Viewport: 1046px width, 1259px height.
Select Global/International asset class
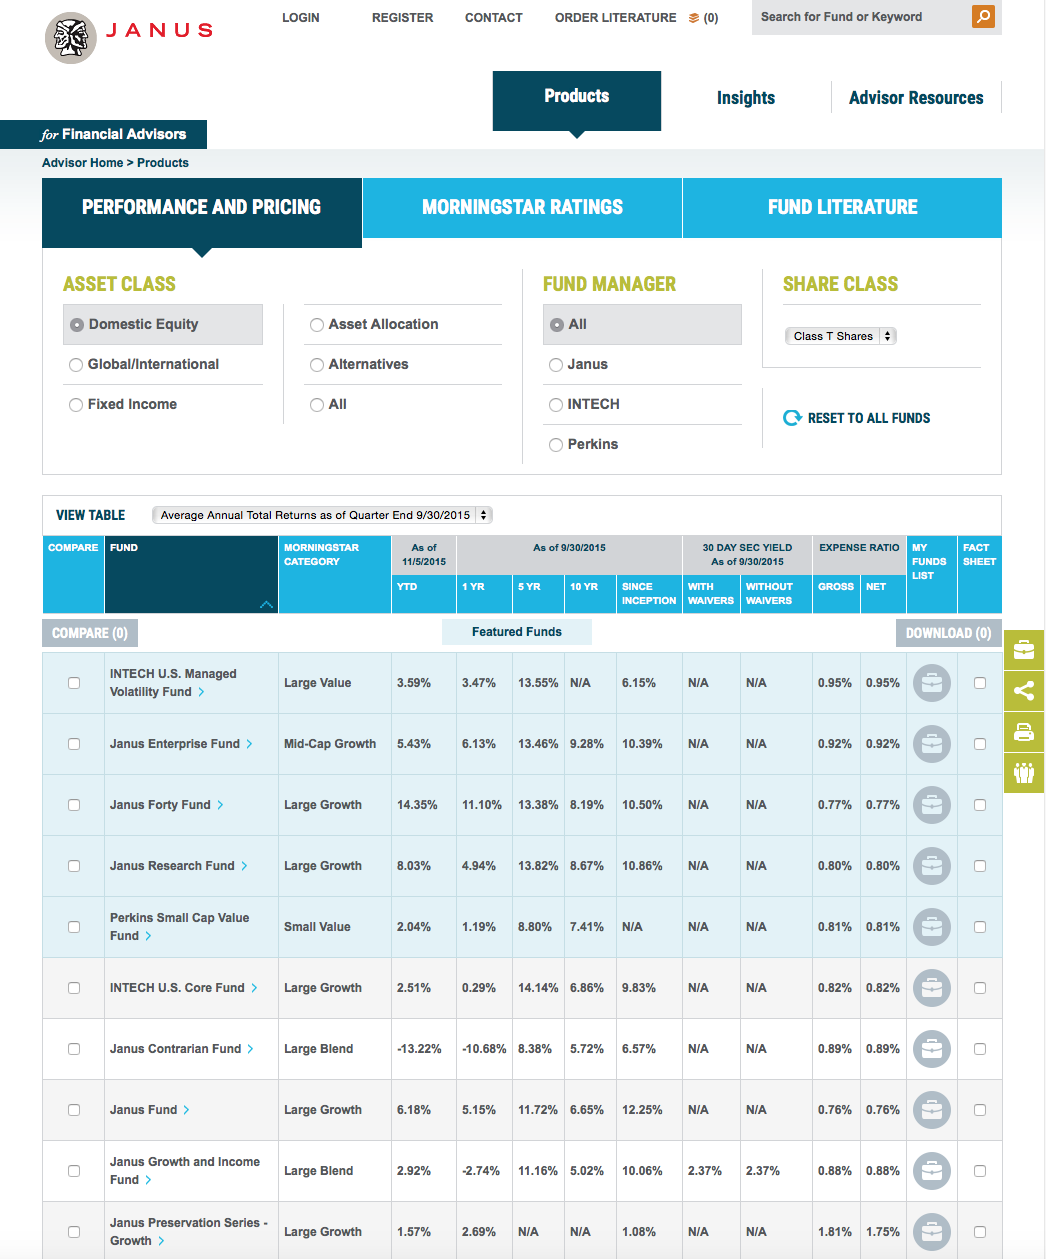click(x=76, y=365)
